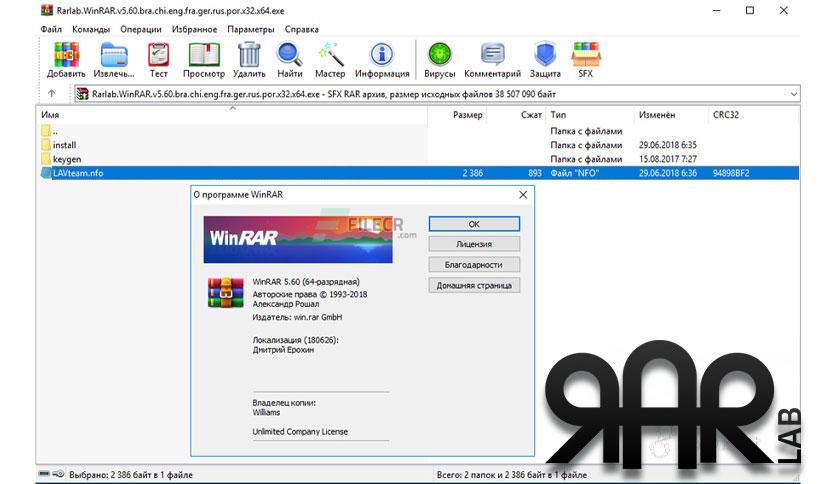Image resolution: width=836 pixels, height=484 pixels.
Task: Select the keygen folder row name
Action: click(x=67, y=159)
